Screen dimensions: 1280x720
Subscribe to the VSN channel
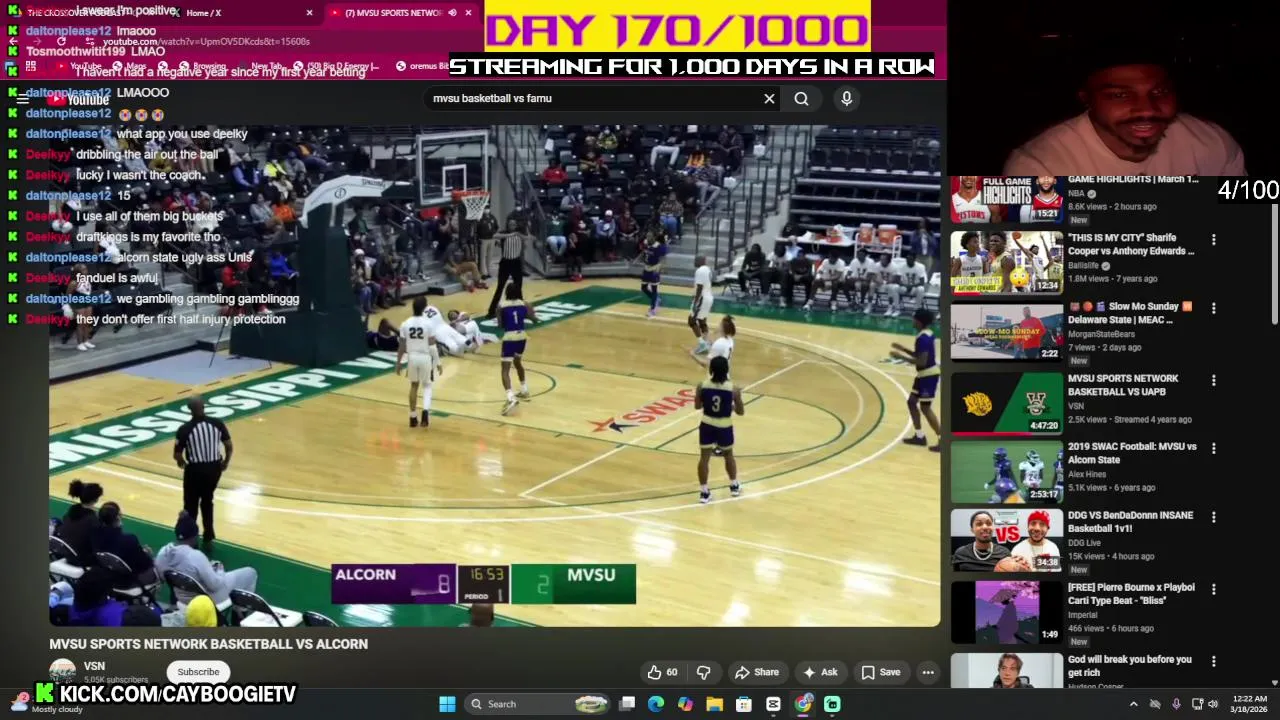[x=198, y=672]
